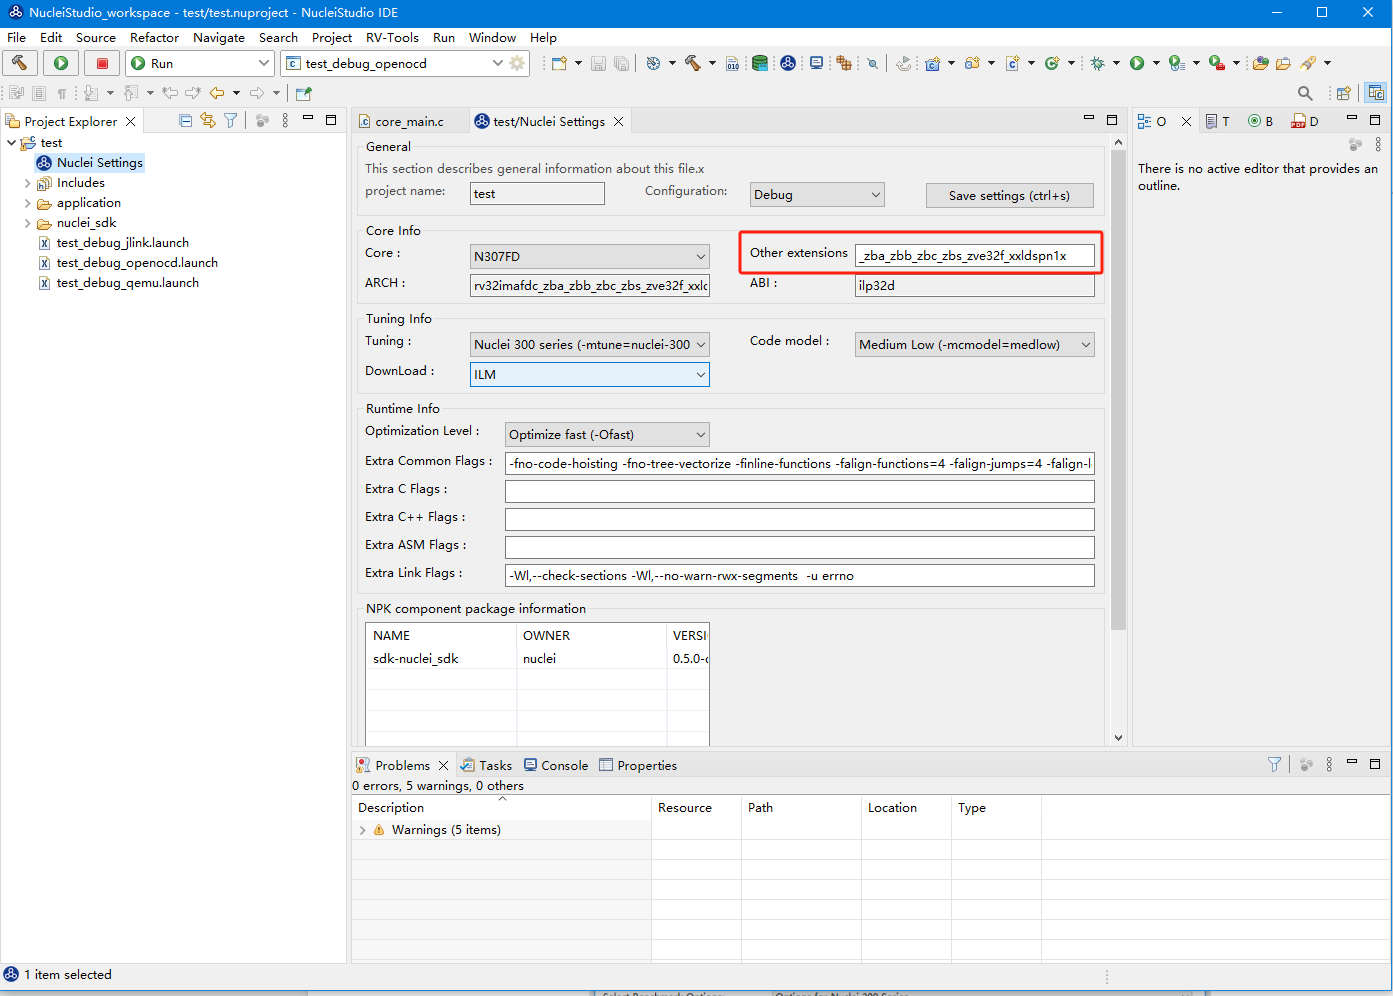The image size is (1393, 996).
Task: Click the Open Type flashlight toolbar icon
Action: pyautogui.click(x=1308, y=63)
